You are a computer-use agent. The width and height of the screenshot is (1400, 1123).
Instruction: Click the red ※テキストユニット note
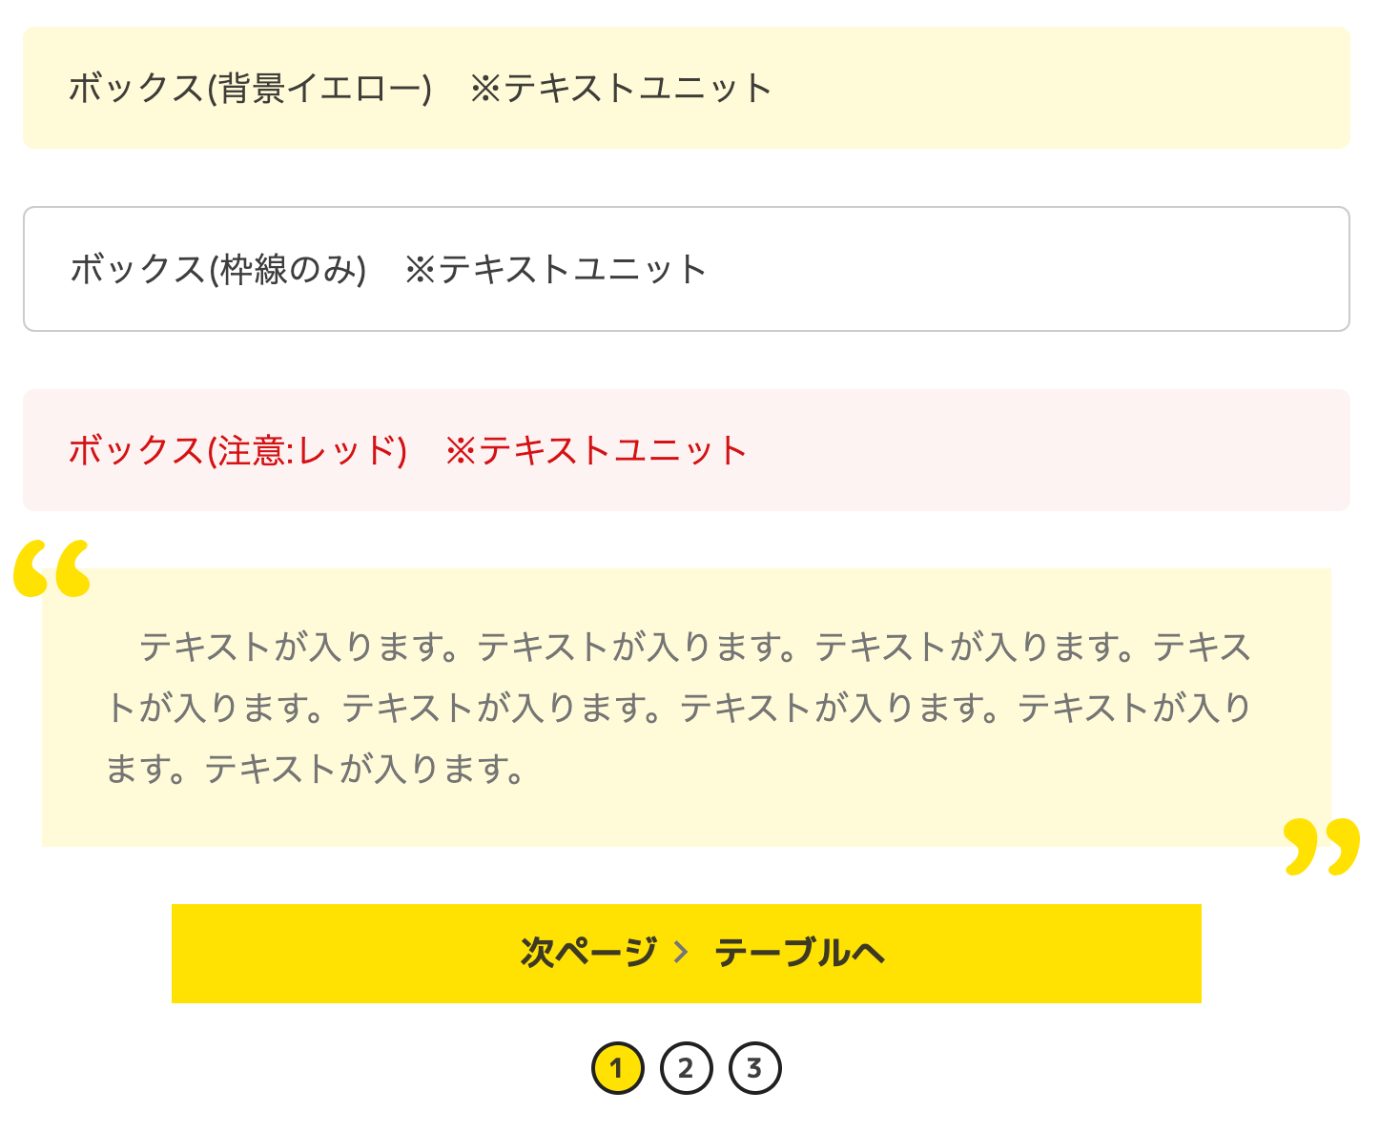pyautogui.click(x=596, y=450)
